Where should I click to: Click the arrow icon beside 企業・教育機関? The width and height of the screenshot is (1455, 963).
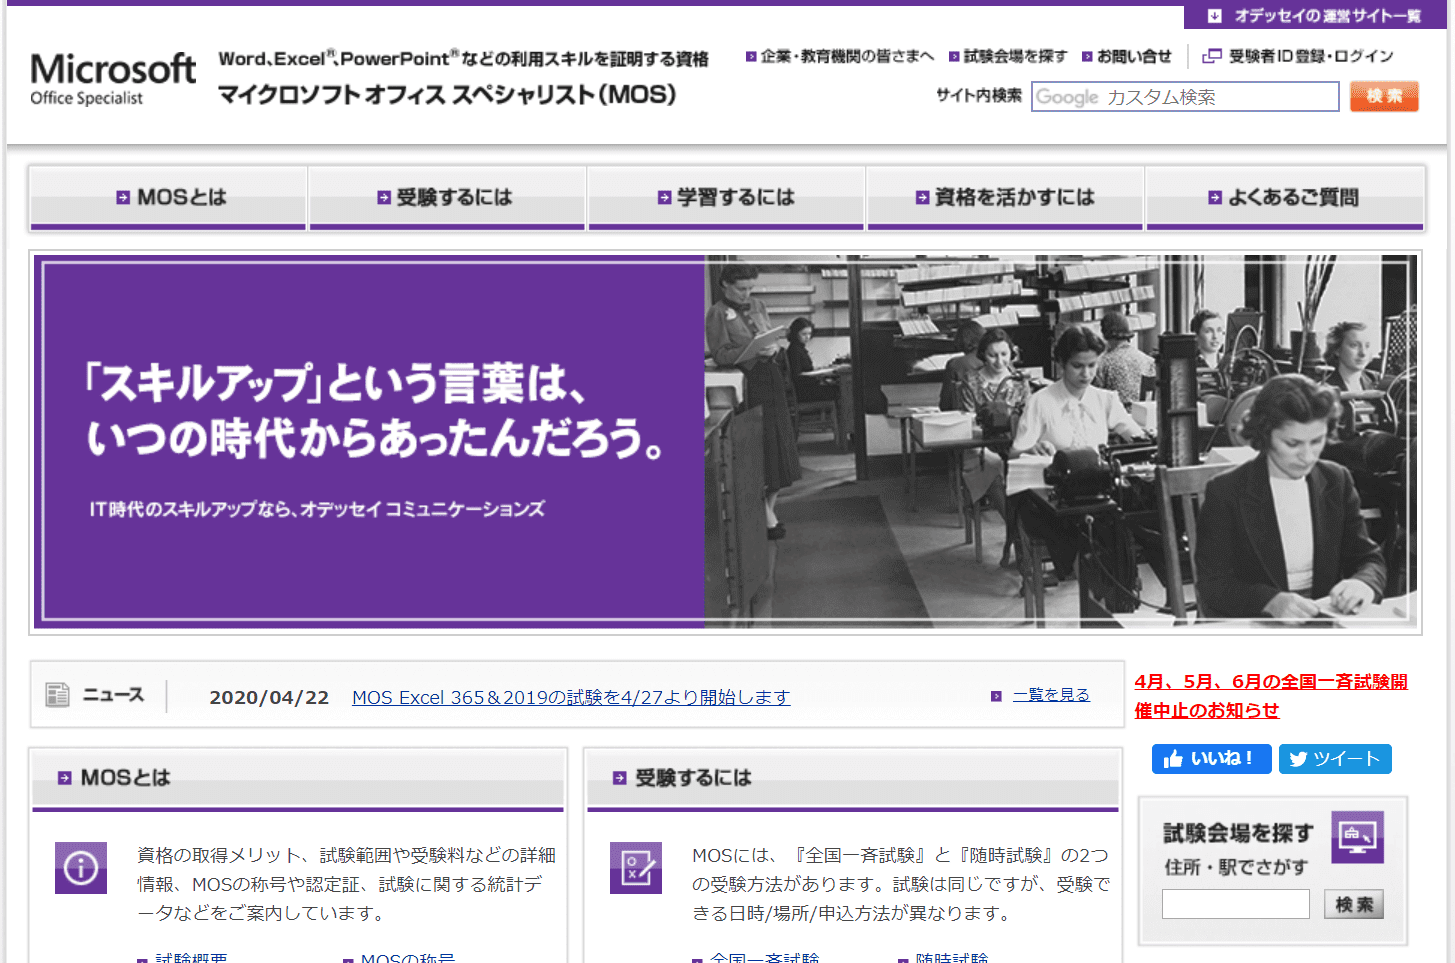pos(751,57)
